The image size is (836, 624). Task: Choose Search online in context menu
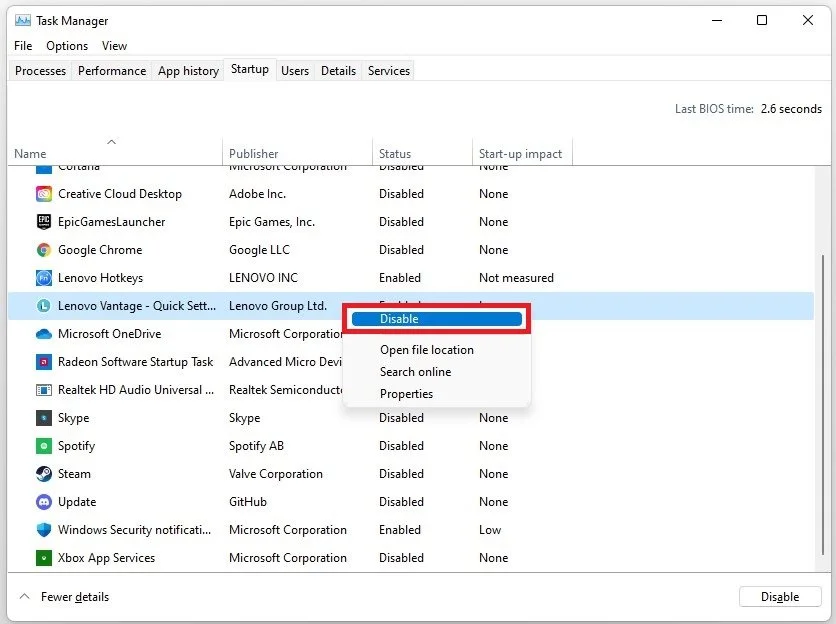415,372
